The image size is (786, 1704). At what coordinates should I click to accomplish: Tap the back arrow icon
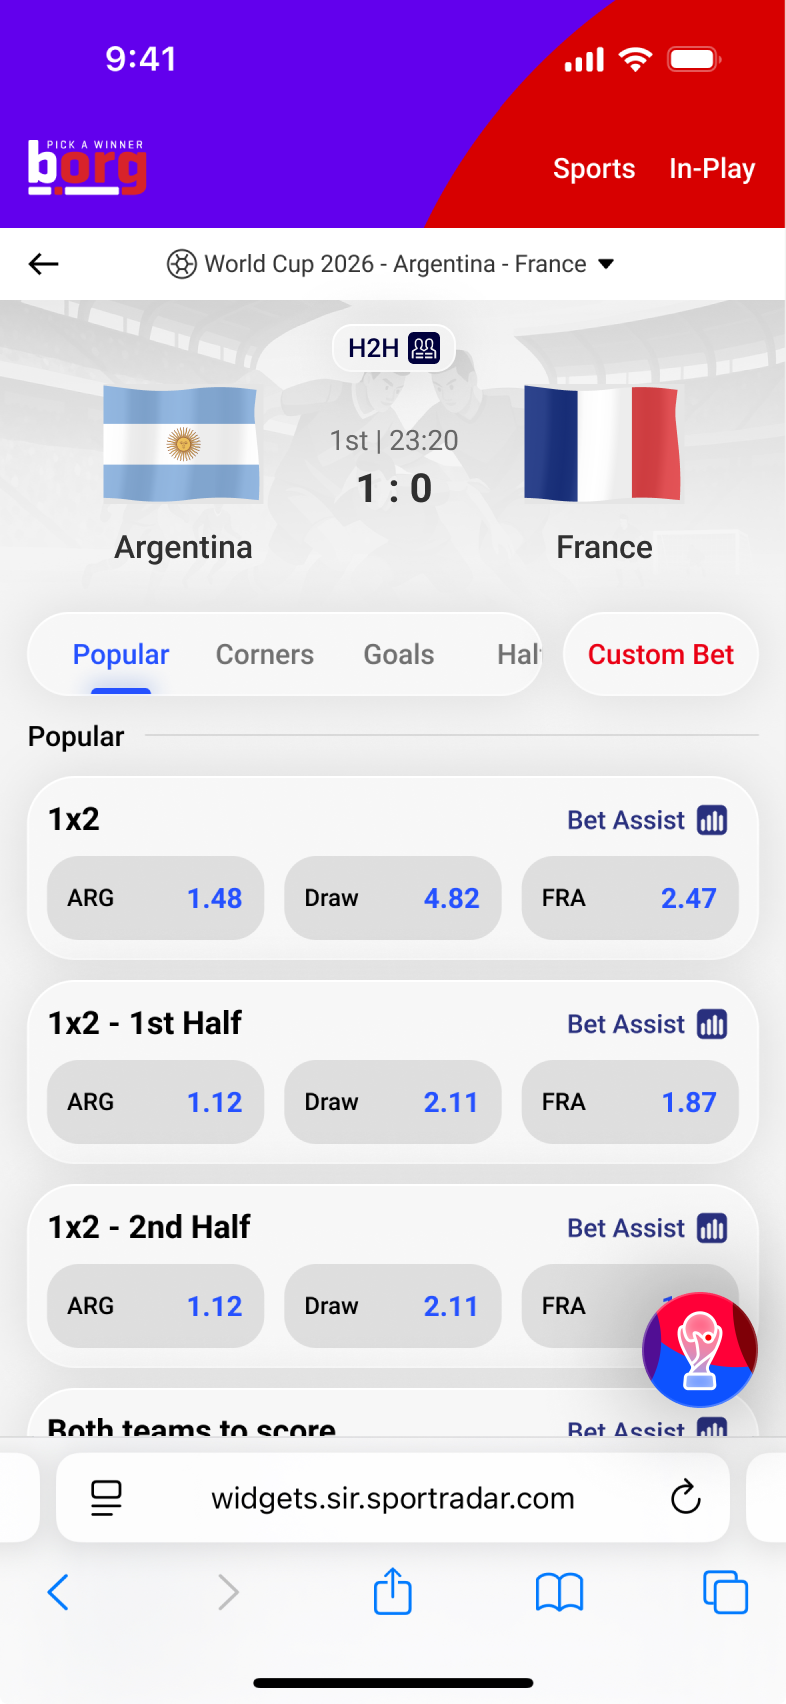44,264
